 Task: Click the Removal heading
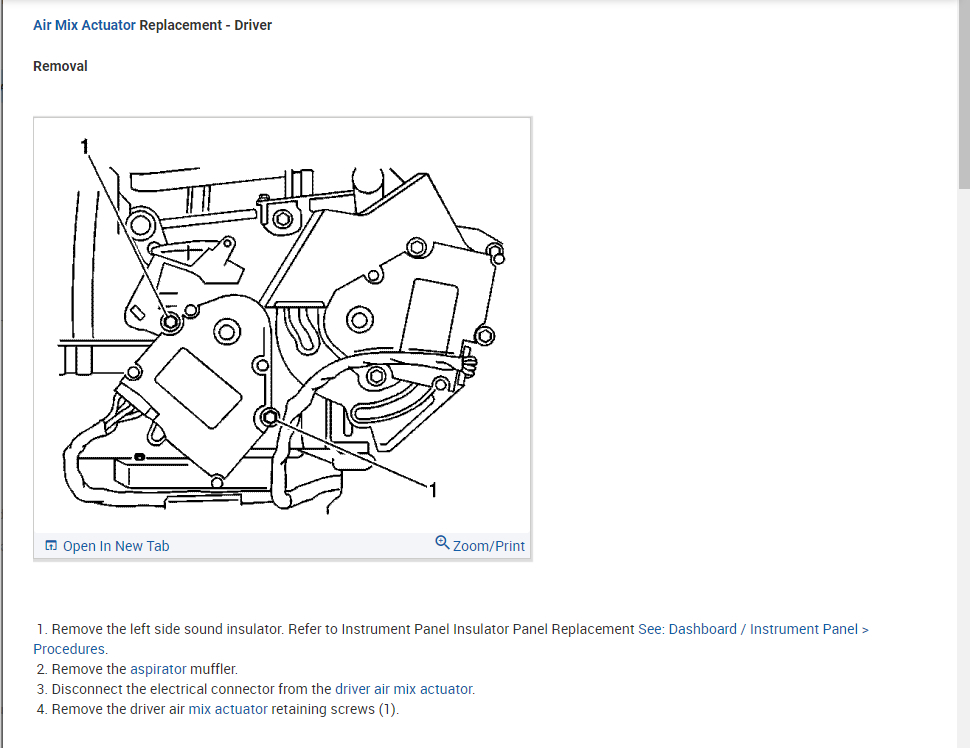tap(60, 66)
